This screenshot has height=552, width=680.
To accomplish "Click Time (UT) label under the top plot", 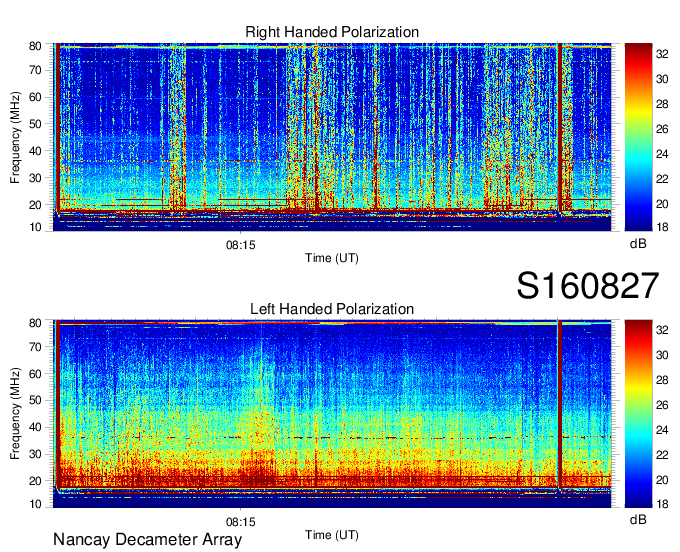I will (x=332, y=258).
